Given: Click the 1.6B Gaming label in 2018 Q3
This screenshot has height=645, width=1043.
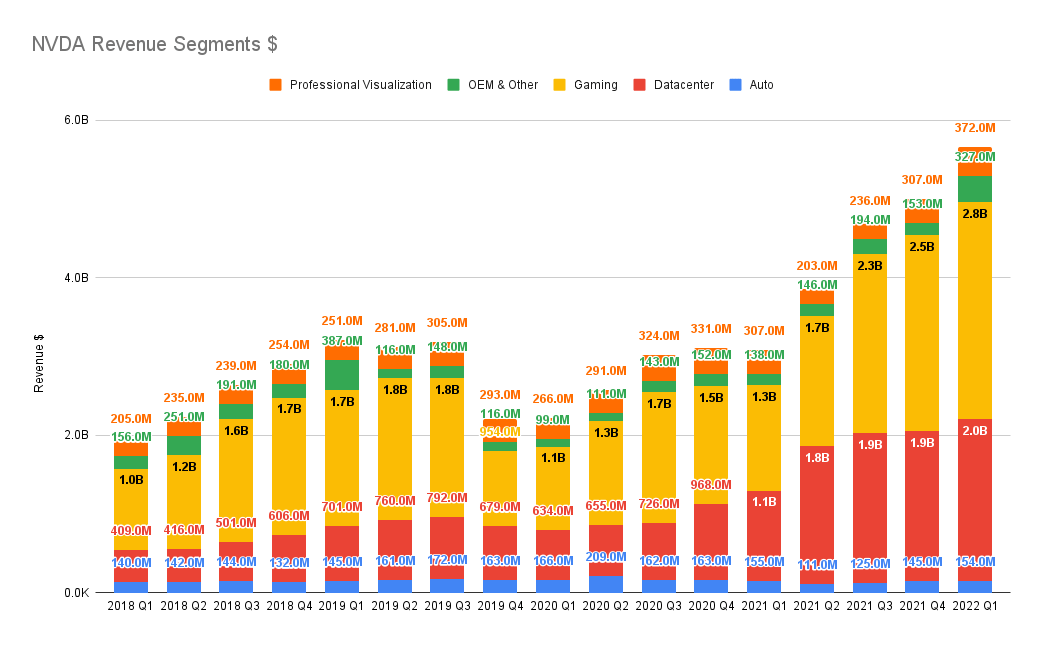Looking at the screenshot, I should click(x=236, y=431).
